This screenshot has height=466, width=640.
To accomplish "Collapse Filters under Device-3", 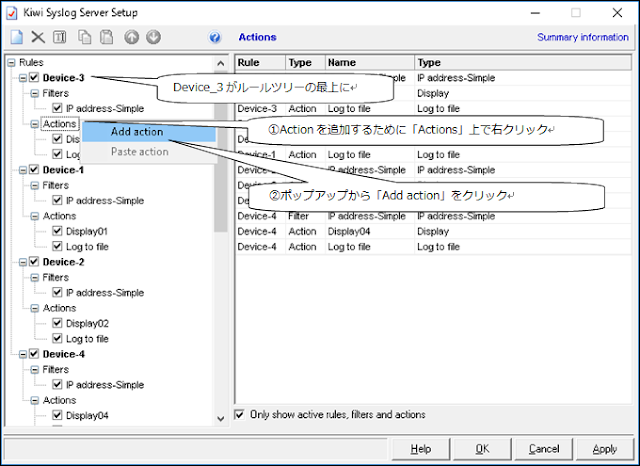I will (x=35, y=93).
